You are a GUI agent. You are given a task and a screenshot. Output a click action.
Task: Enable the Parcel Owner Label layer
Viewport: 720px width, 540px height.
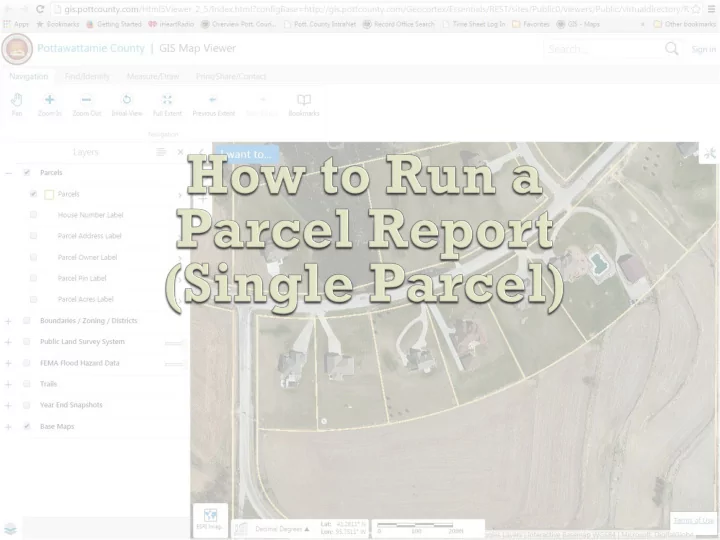[x=33, y=257]
